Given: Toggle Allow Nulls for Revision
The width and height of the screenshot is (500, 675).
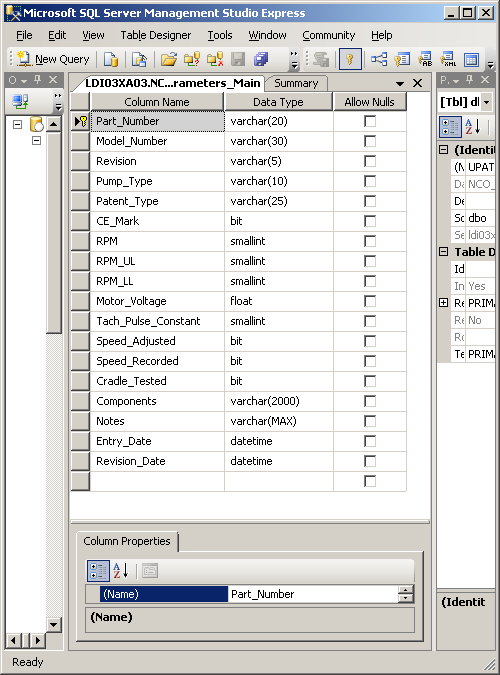Looking at the screenshot, I should coord(370,161).
